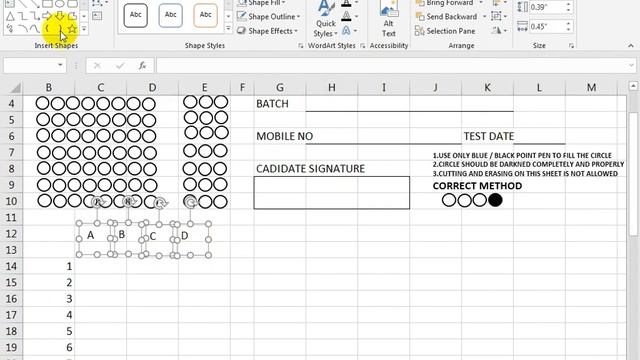Open the Send Backward dropdown arrow
Image resolution: width=640 pixels, height=360 pixels.
pos(484,17)
